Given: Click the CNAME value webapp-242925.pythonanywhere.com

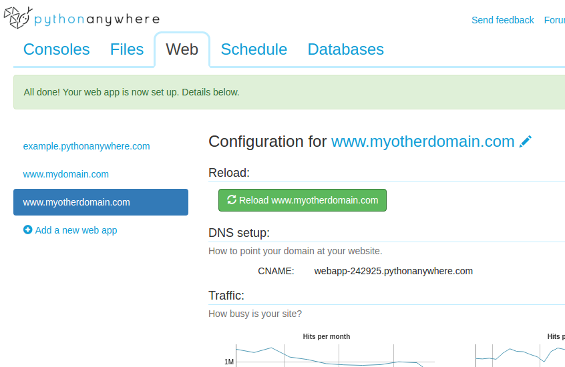Looking at the screenshot, I should coord(393,271).
